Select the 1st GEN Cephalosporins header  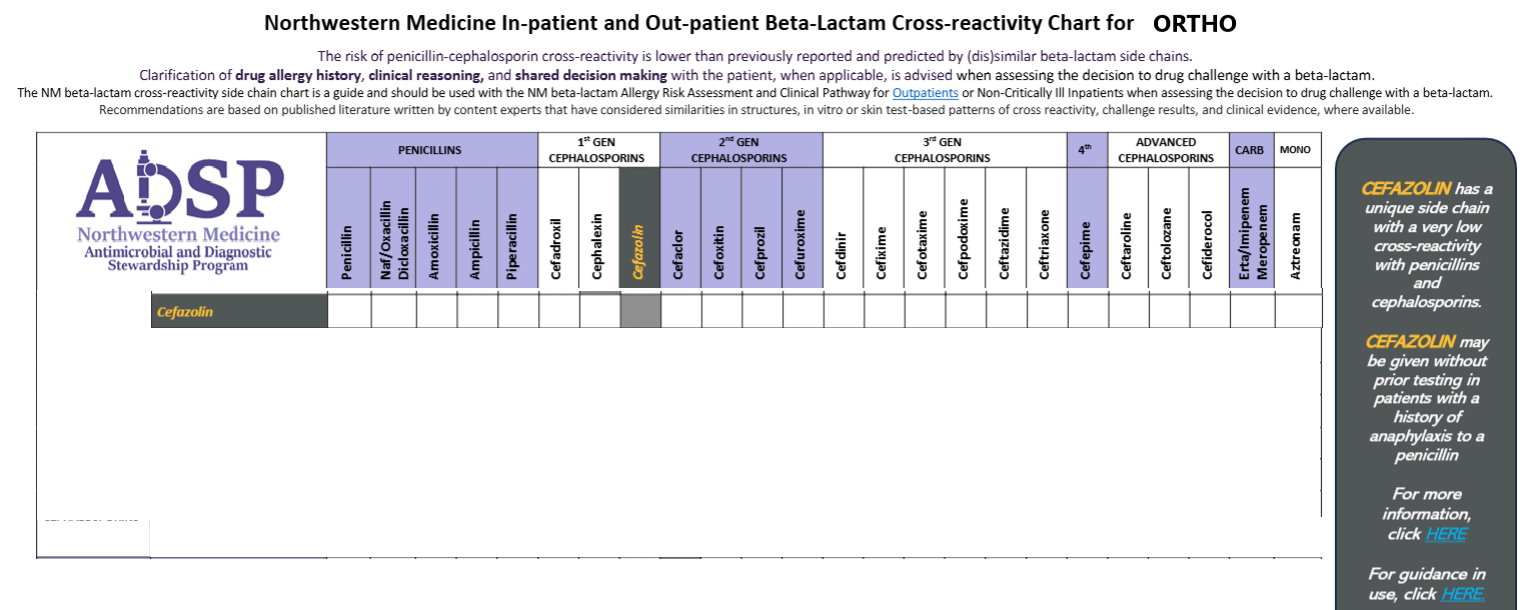pyautogui.click(x=597, y=150)
